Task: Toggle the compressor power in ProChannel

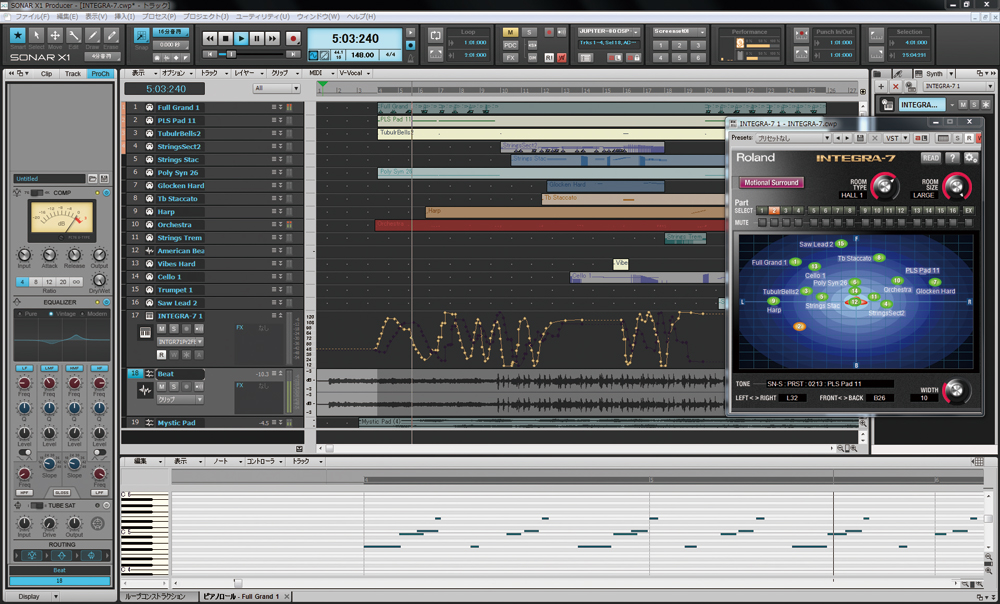Action: click(107, 193)
